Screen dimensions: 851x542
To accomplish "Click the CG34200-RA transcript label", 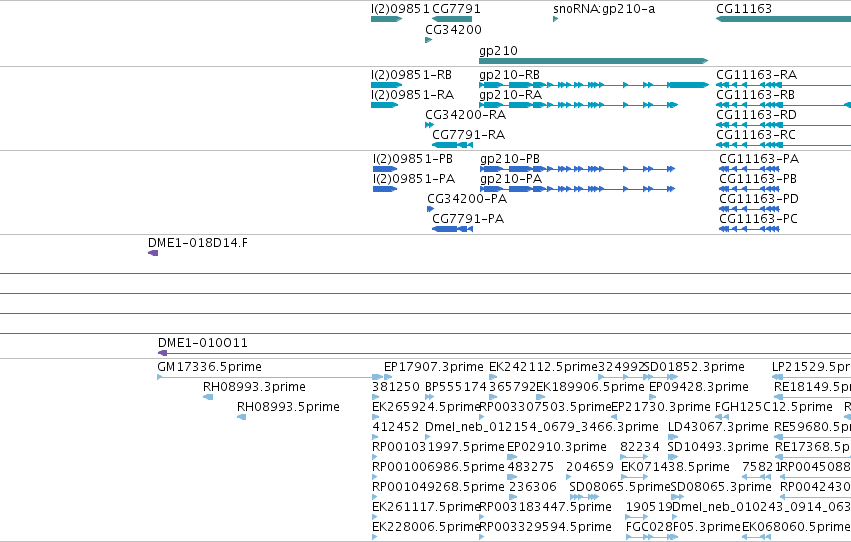I will tap(465, 115).
